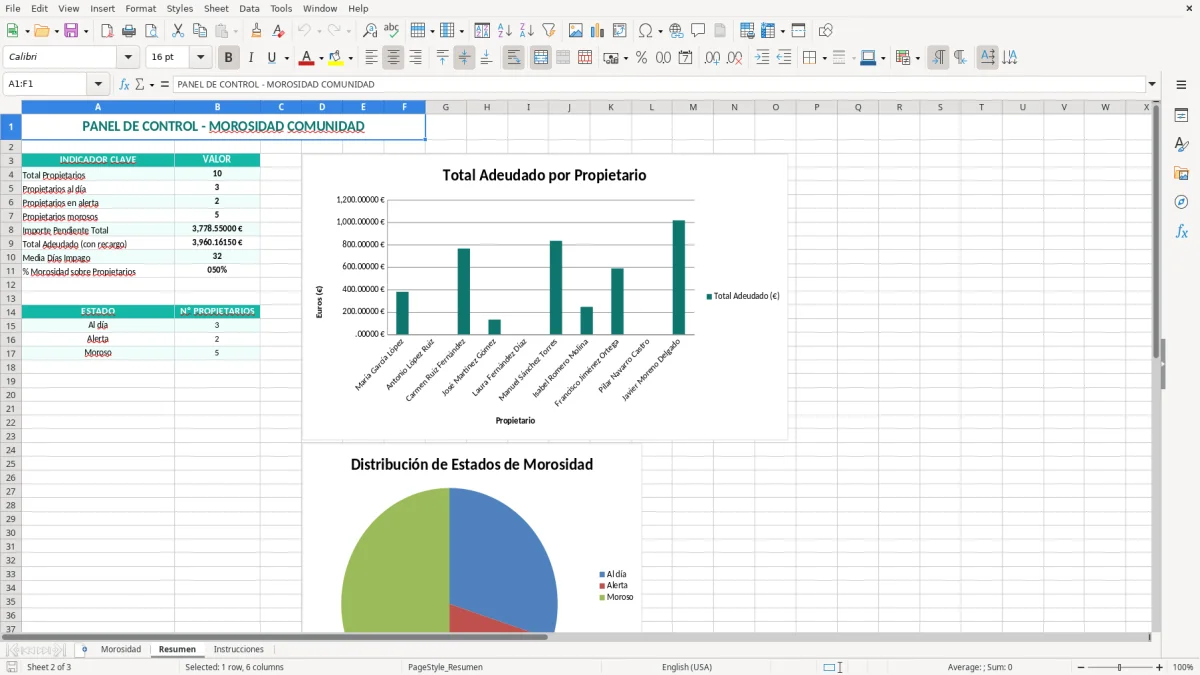Toggle Bold formatting
The height and width of the screenshot is (675, 1200).
(229, 58)
